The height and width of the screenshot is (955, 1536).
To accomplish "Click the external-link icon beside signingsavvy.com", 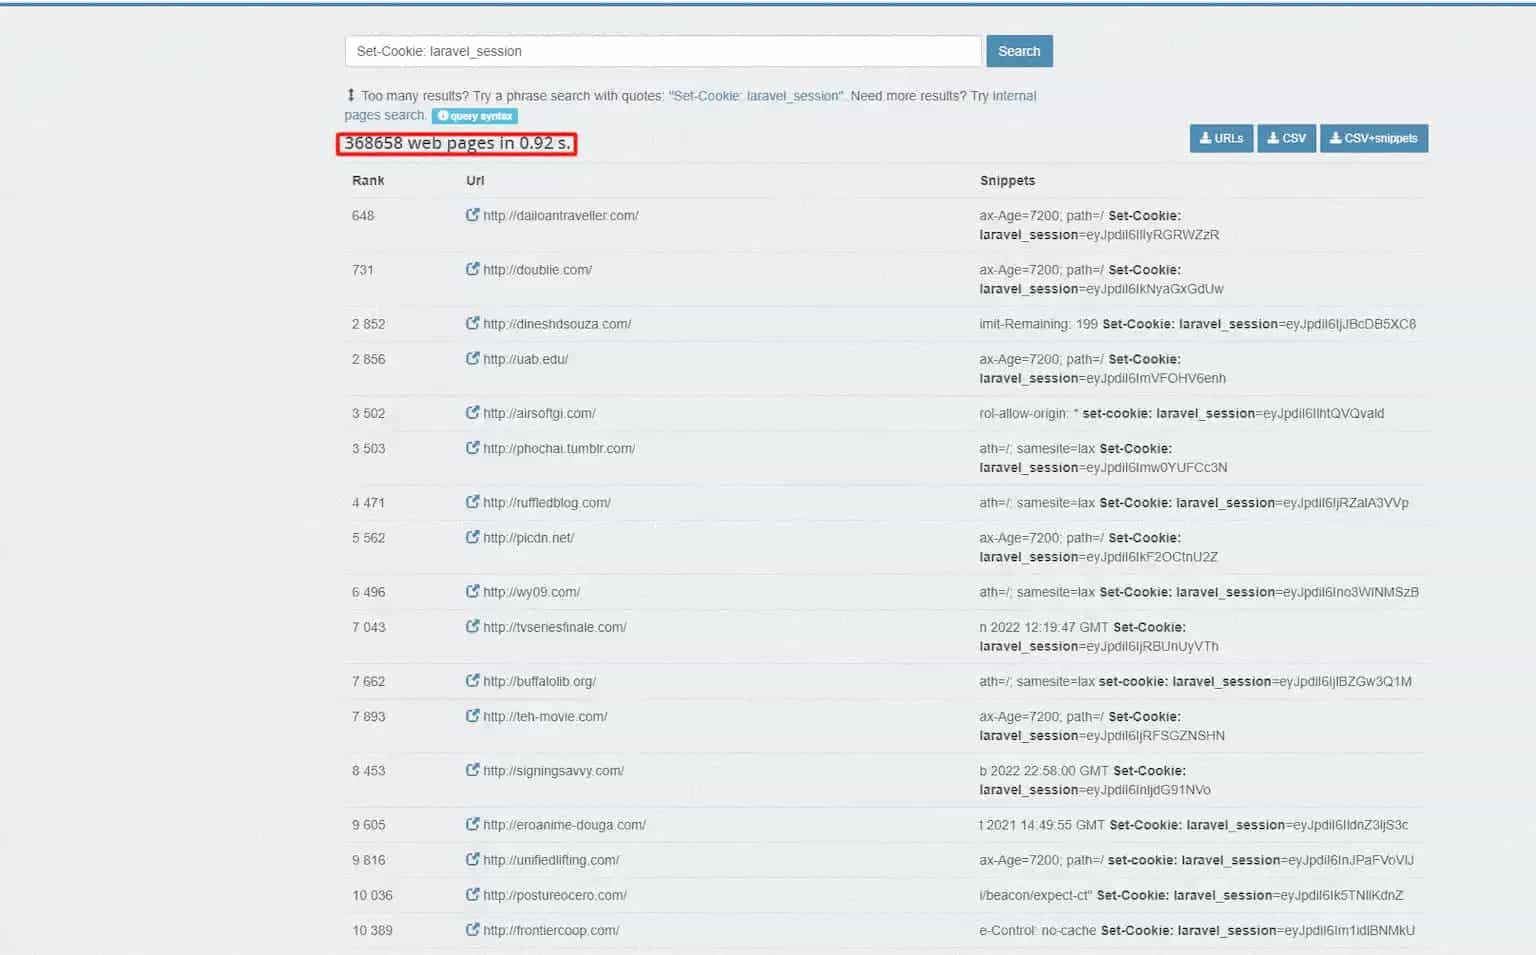I will click(472, 770).
